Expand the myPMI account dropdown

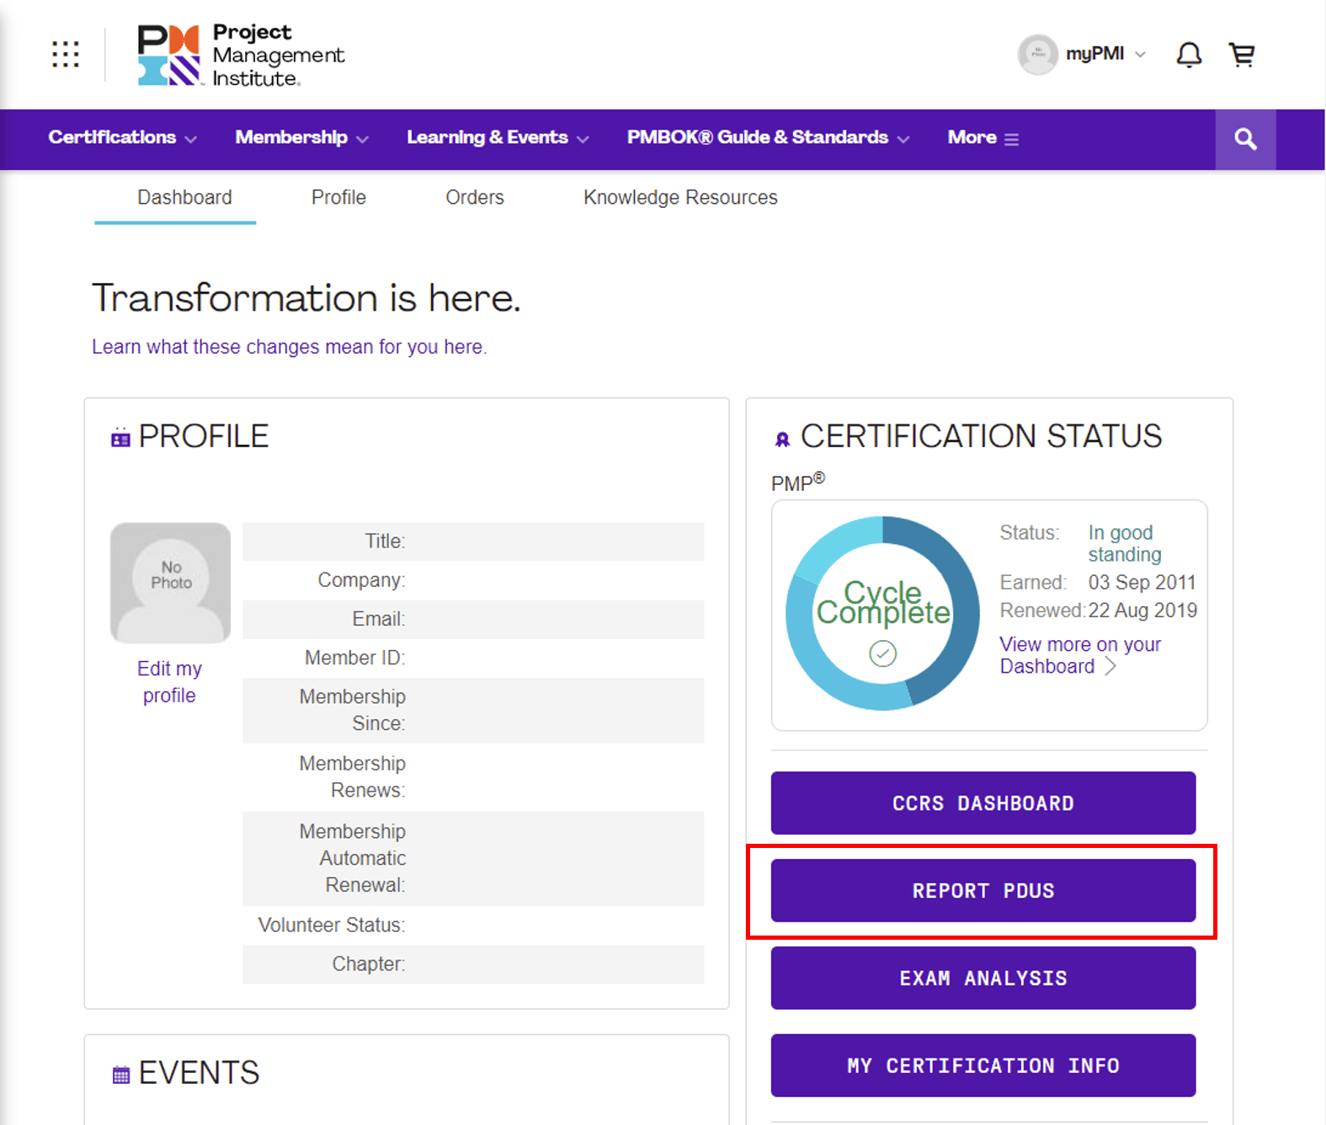(x=1106, y=54)
